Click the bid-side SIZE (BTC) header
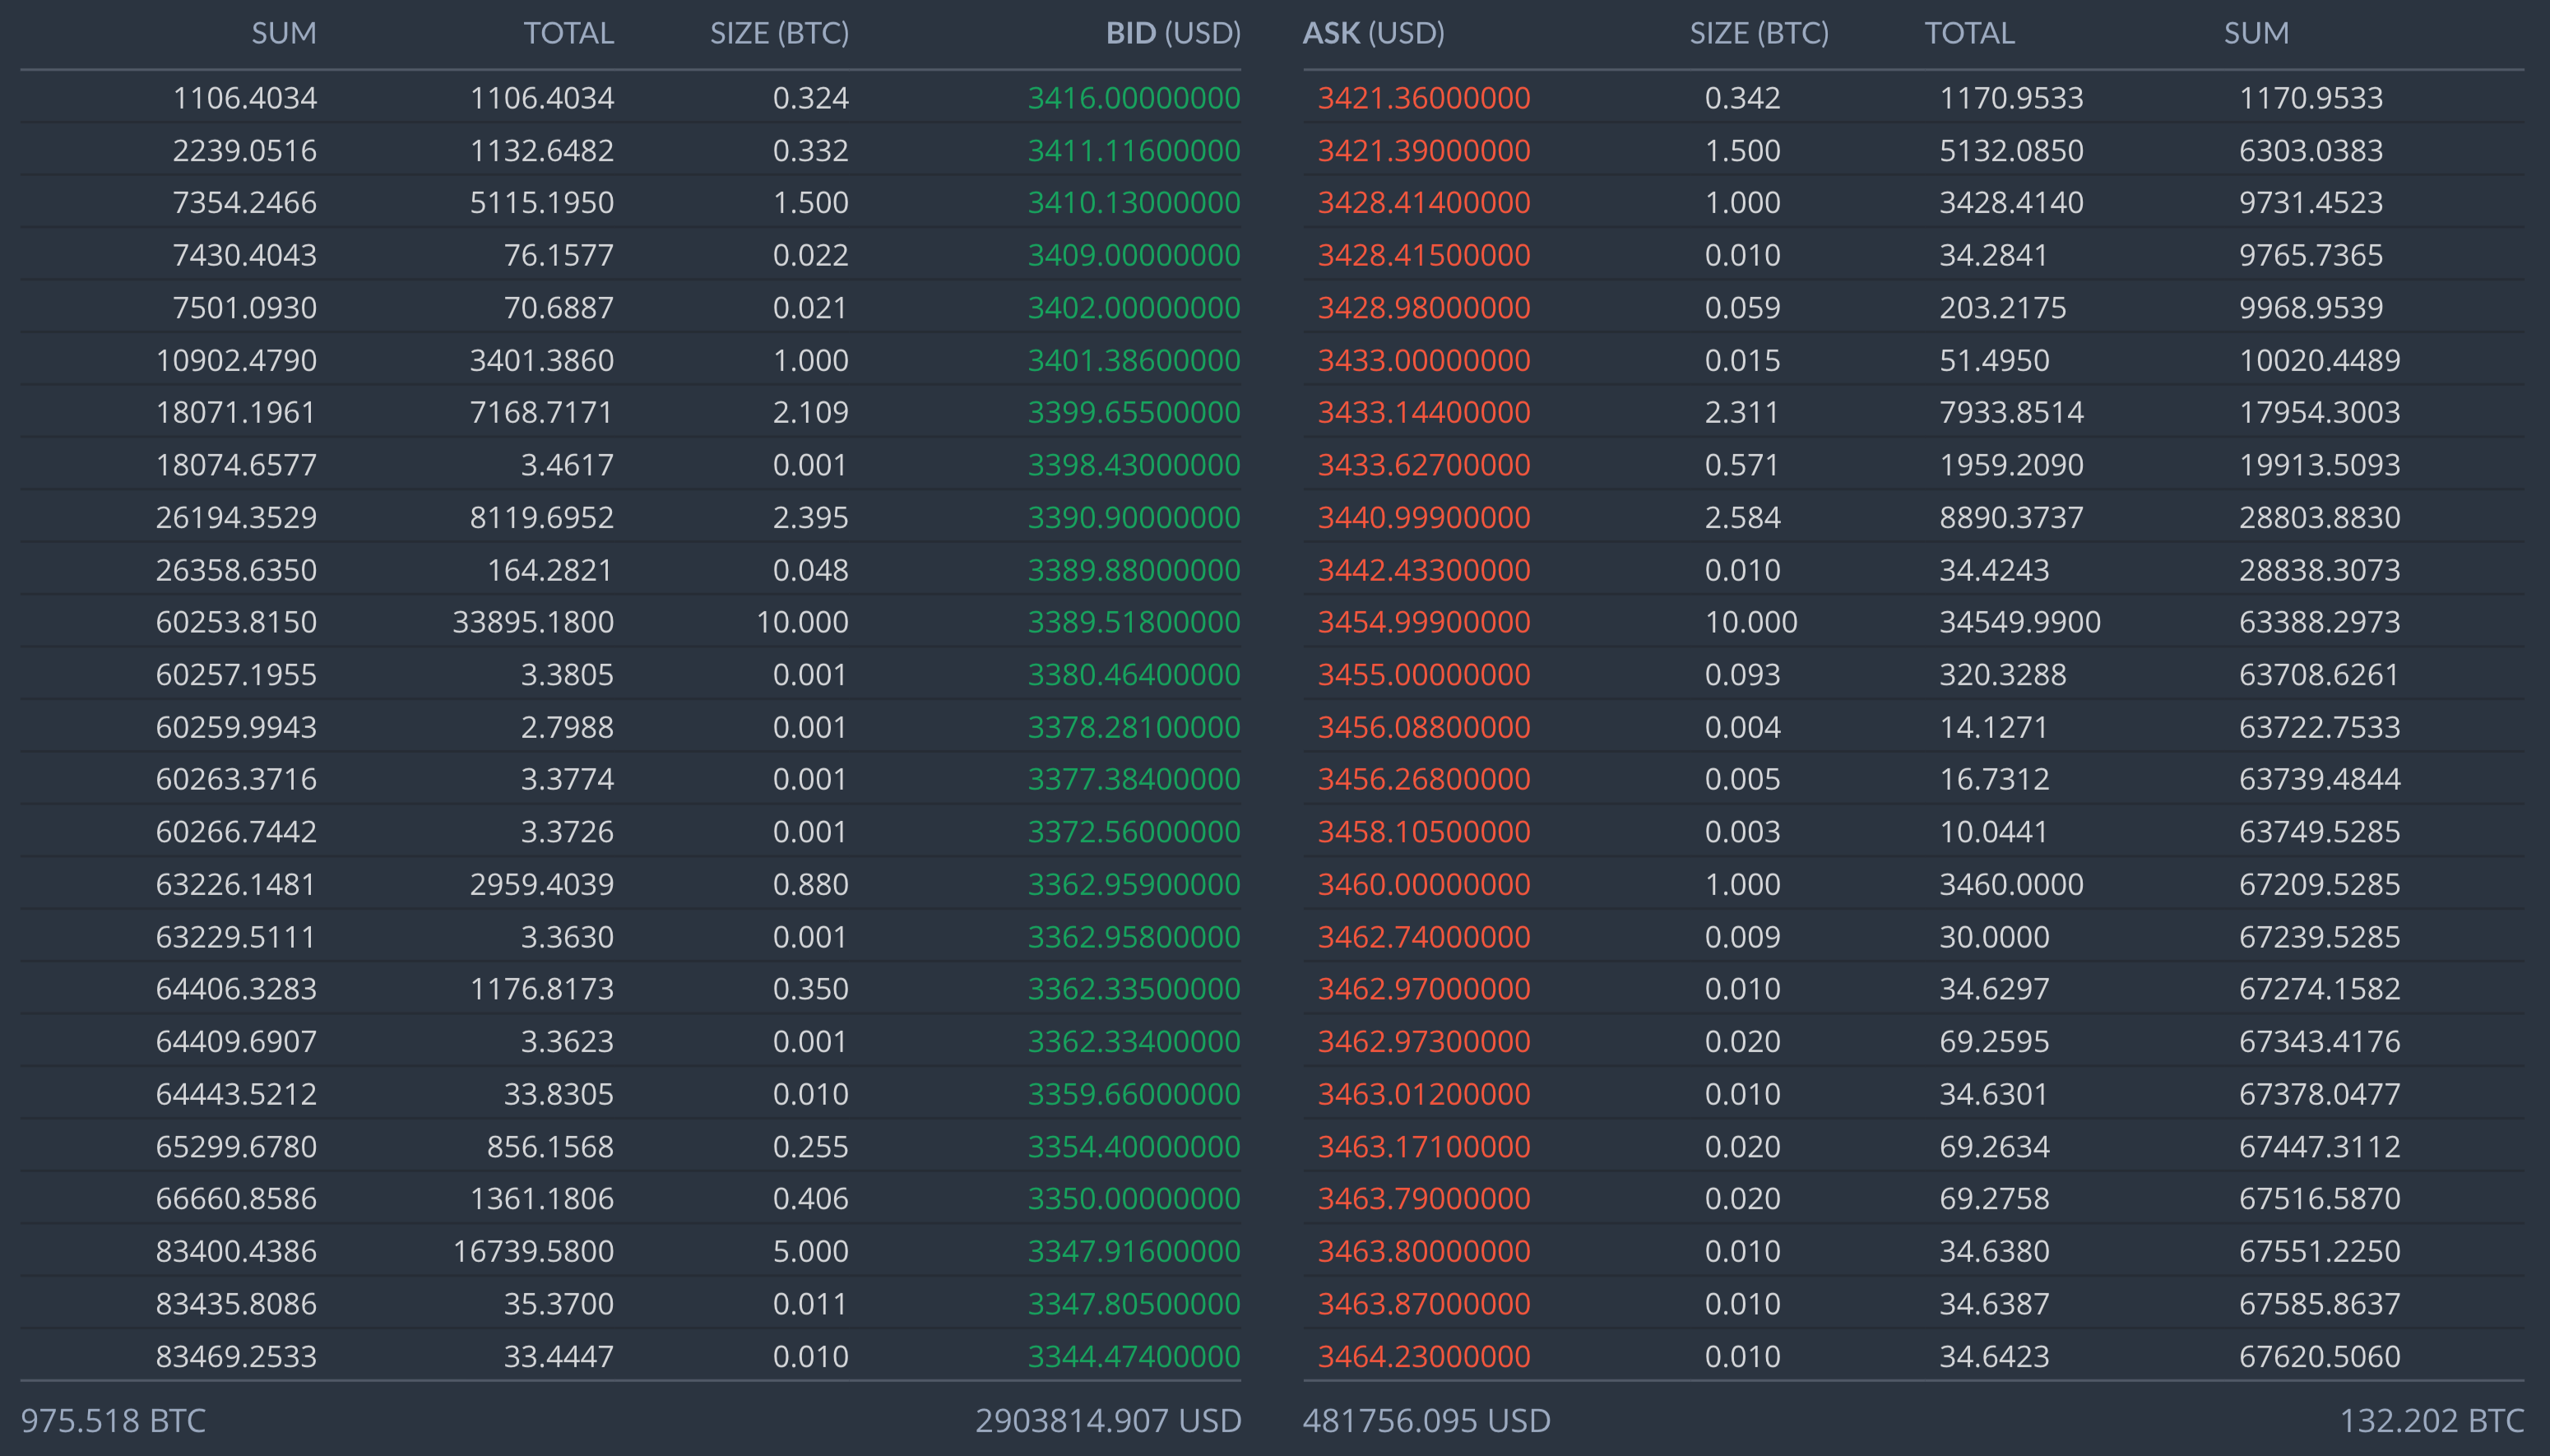The image size is (2550, 1456). (x=779, y=33)
